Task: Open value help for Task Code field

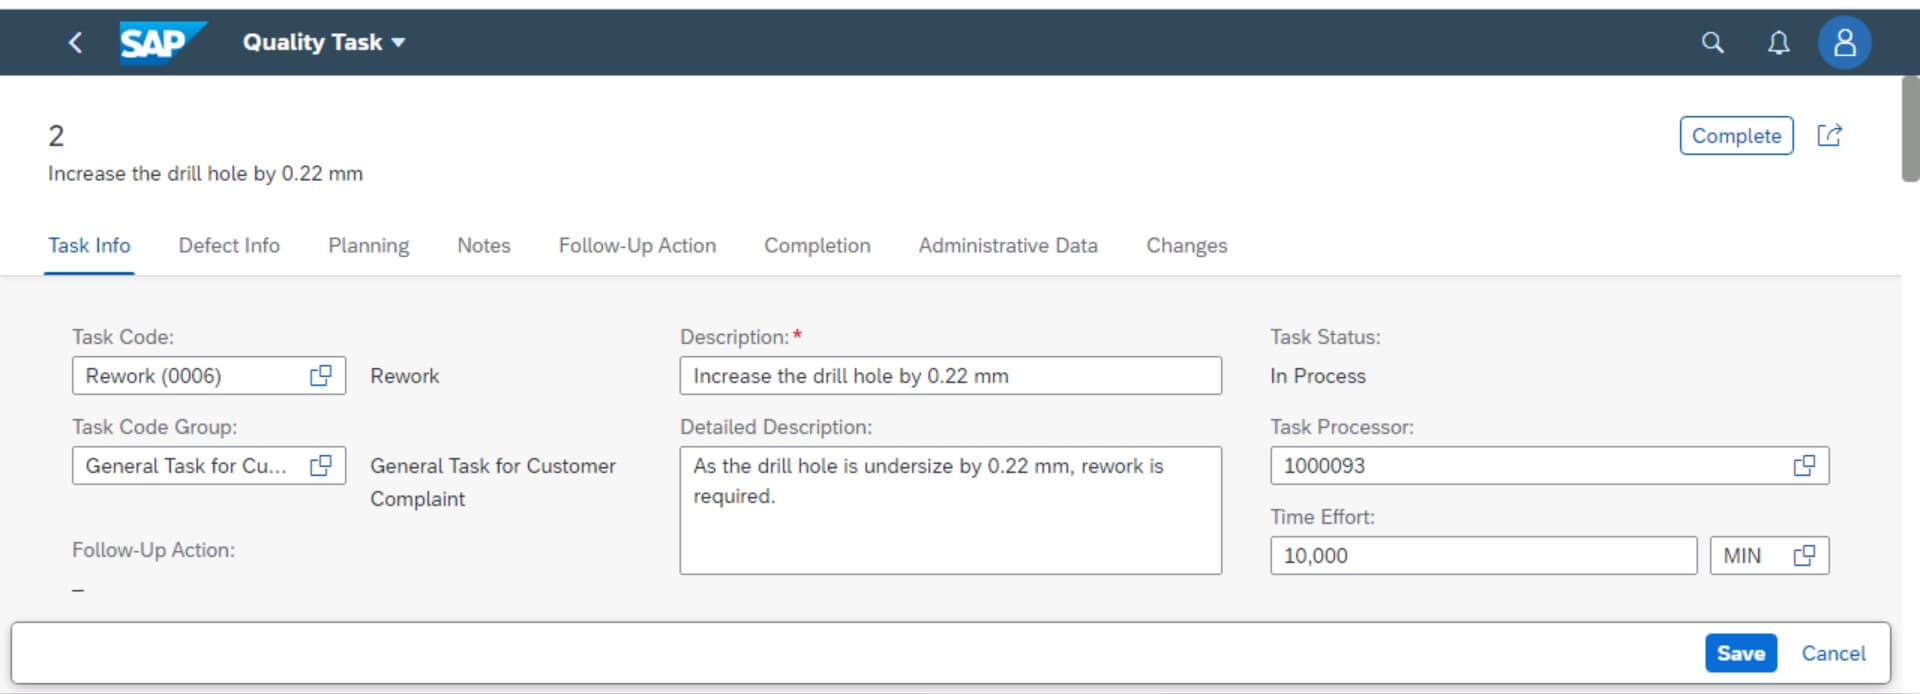Action: coord(321,375)
